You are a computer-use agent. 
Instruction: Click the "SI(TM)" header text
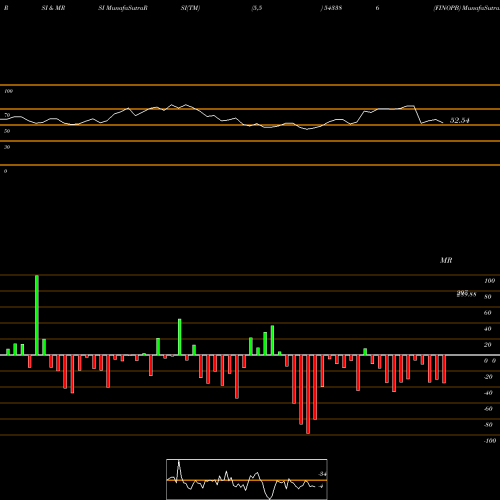coord(190,8)
